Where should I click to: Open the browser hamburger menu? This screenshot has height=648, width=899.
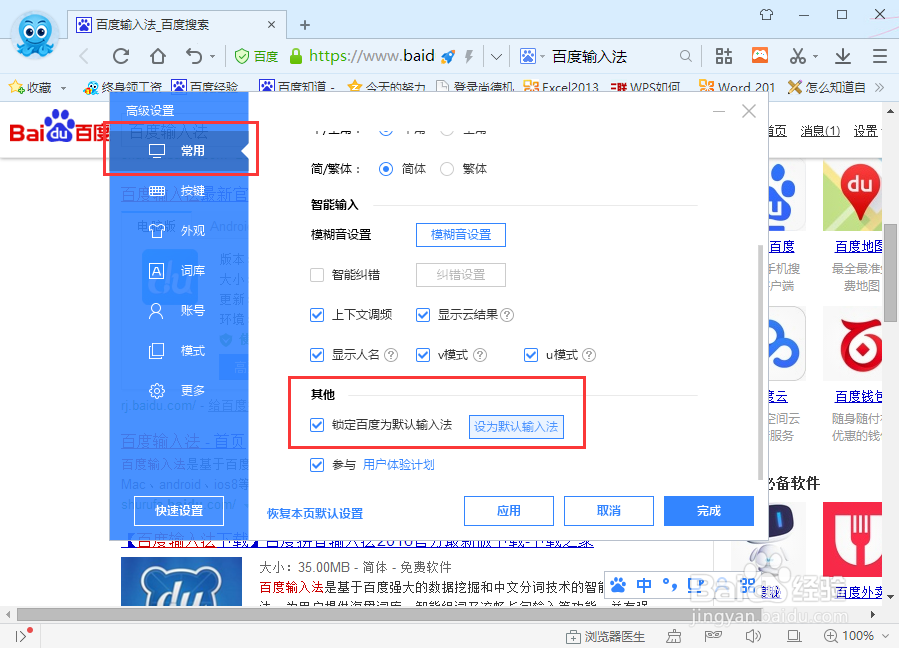coord(880,56)
